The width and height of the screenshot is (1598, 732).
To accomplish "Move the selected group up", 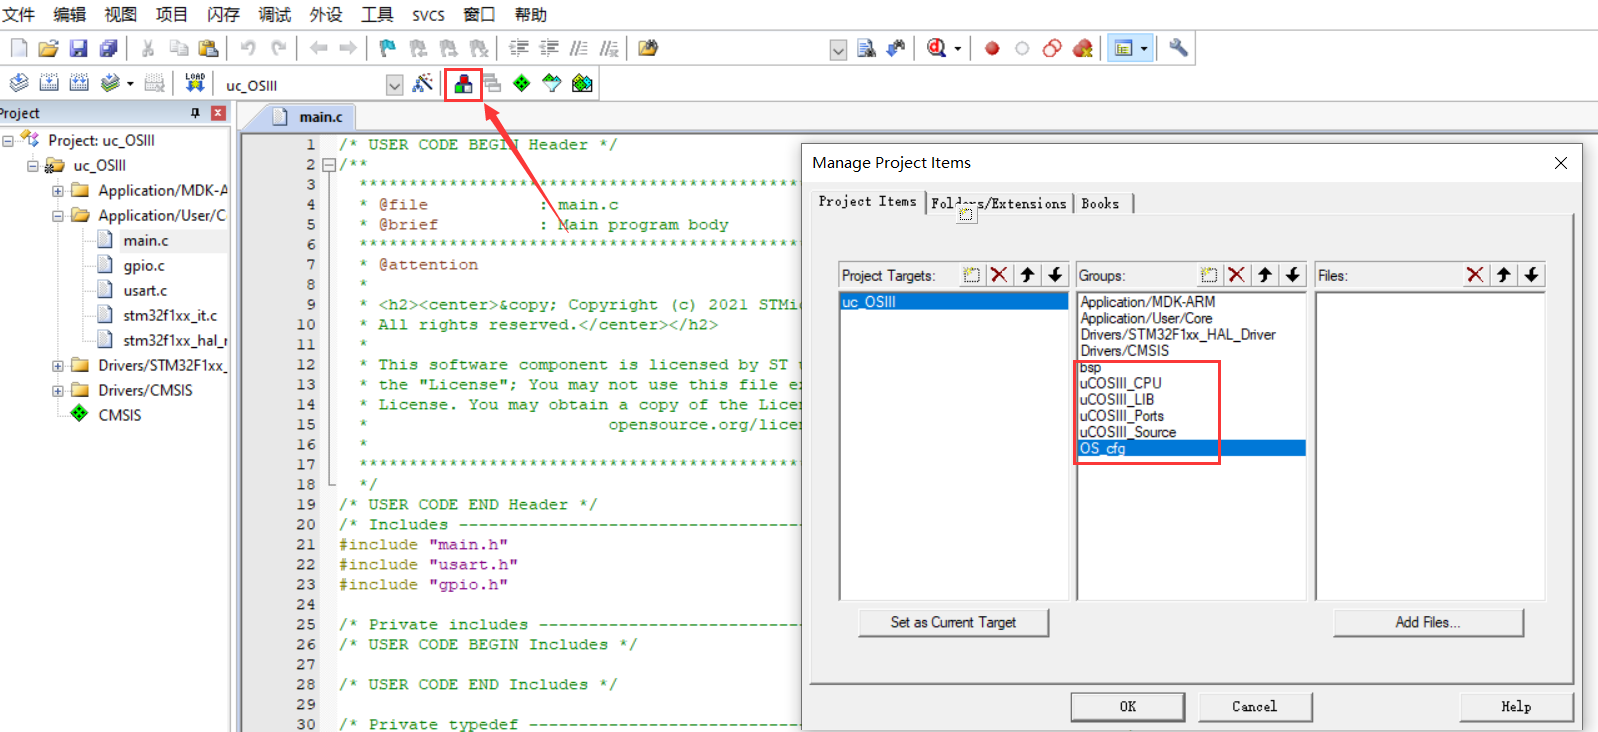I will click(1265, 275).
